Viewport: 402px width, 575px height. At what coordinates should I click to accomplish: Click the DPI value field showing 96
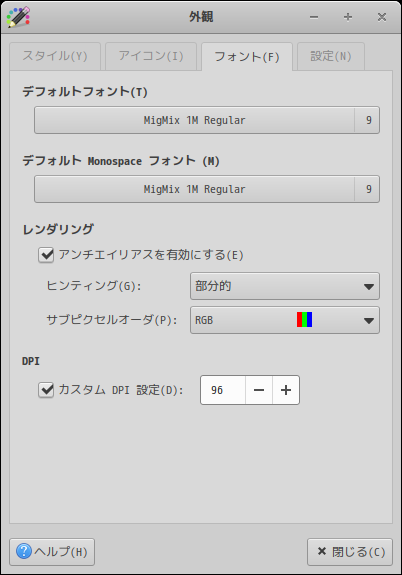[223, 390]
